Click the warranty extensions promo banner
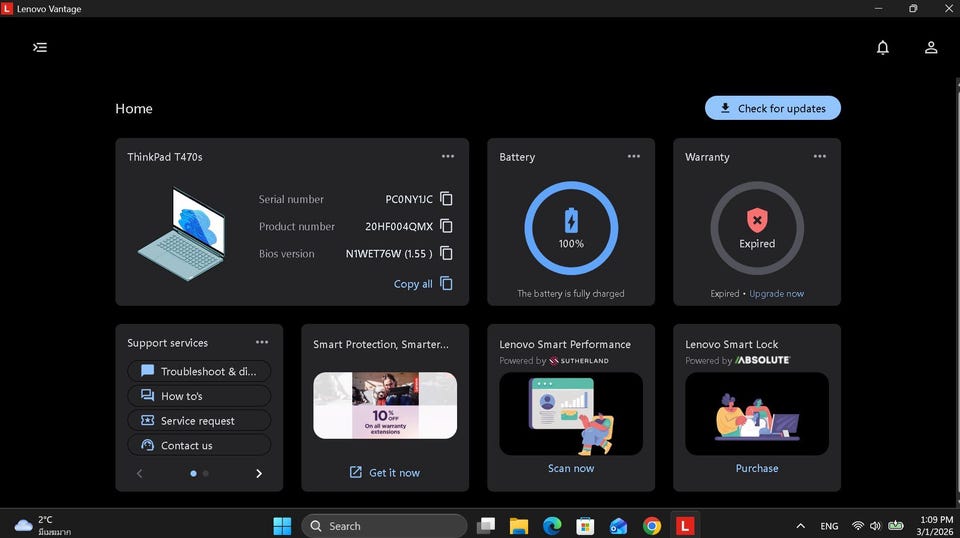This screenshot has height=538, width=960. point(385,405)
